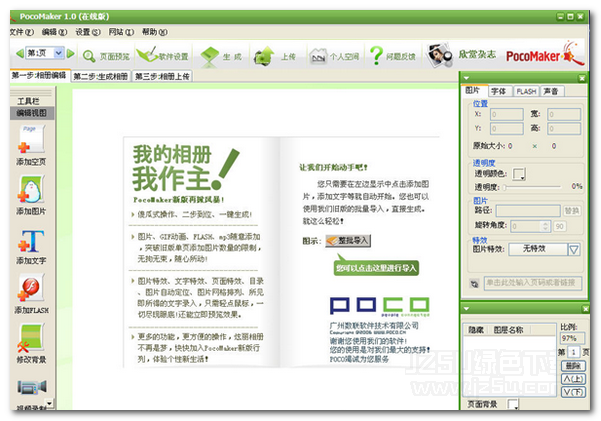This screenshot has height=421, width=601.
Task: Click 替换 button
Action: click(x=571, y=210)
